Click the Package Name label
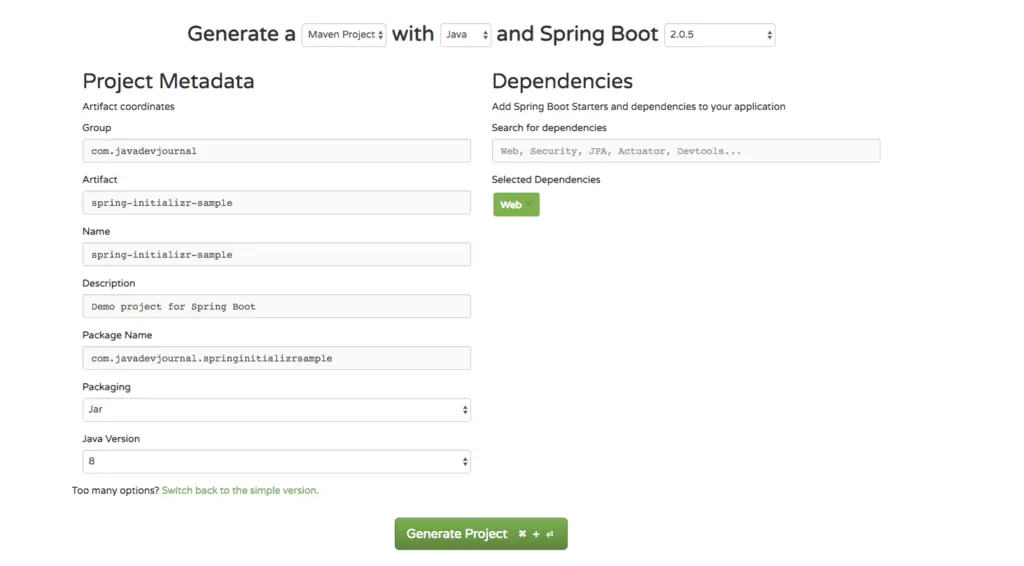The height and width of the screenshot is (566, 1024). click(x=117, y=335)
